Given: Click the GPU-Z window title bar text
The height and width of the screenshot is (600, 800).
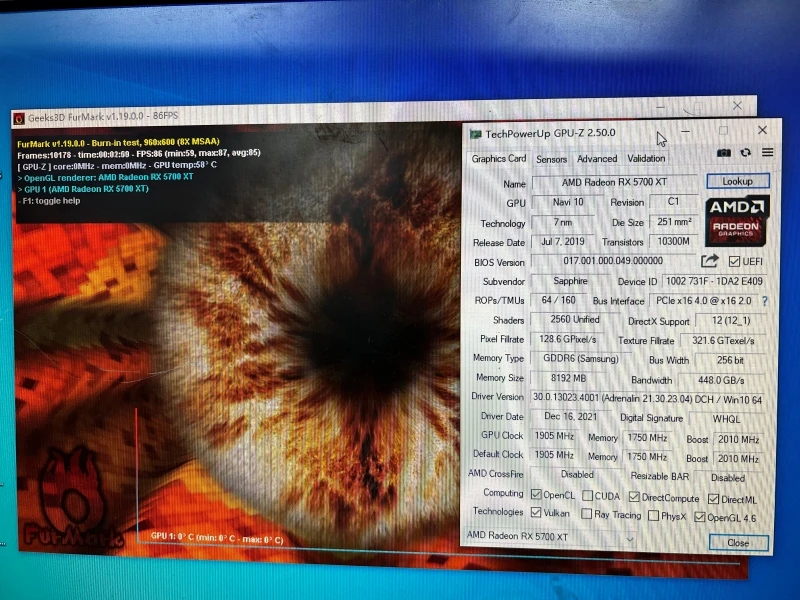Looking at the screenshot, I should [x=551, y=134].
